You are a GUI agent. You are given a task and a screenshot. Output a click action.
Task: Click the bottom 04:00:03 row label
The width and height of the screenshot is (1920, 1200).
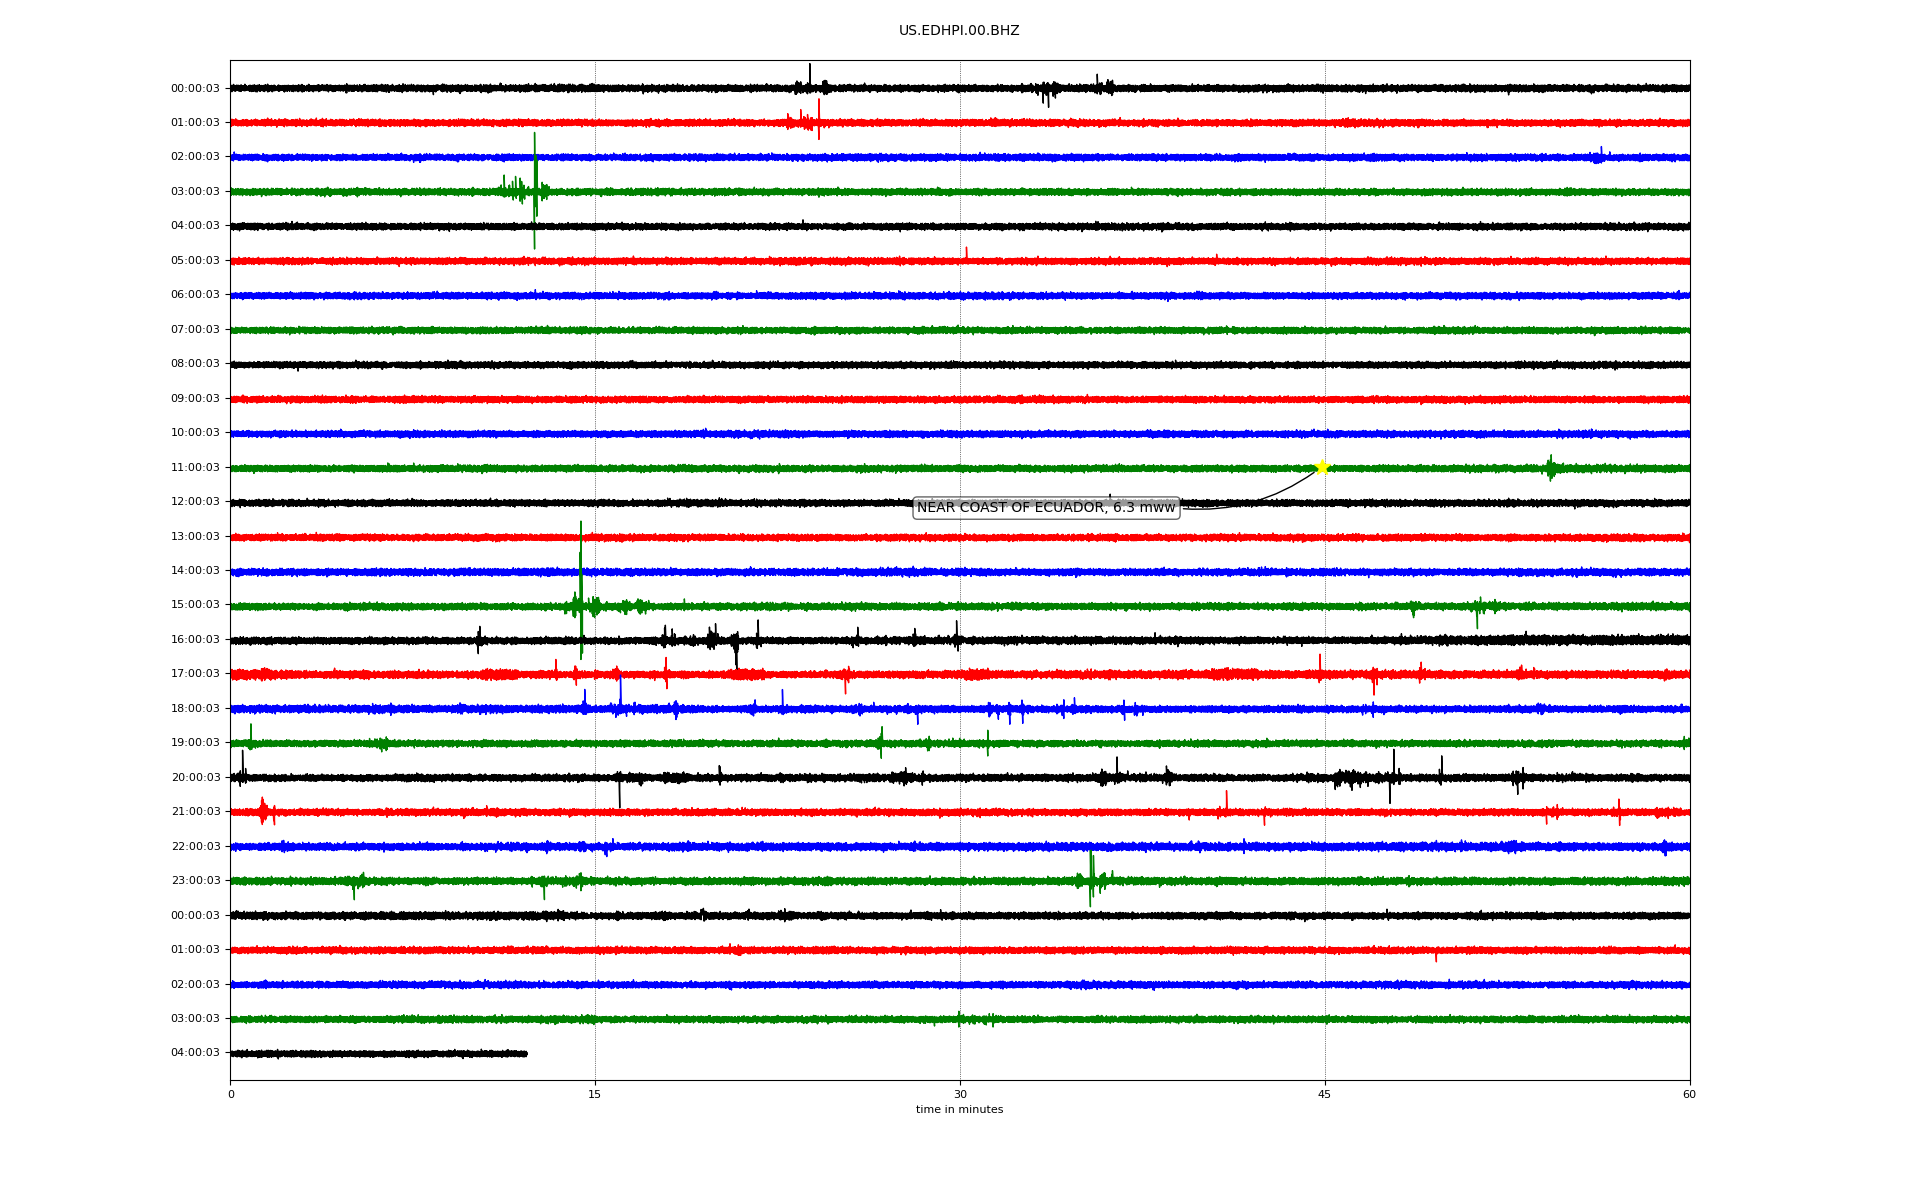tap(195, 1053)
